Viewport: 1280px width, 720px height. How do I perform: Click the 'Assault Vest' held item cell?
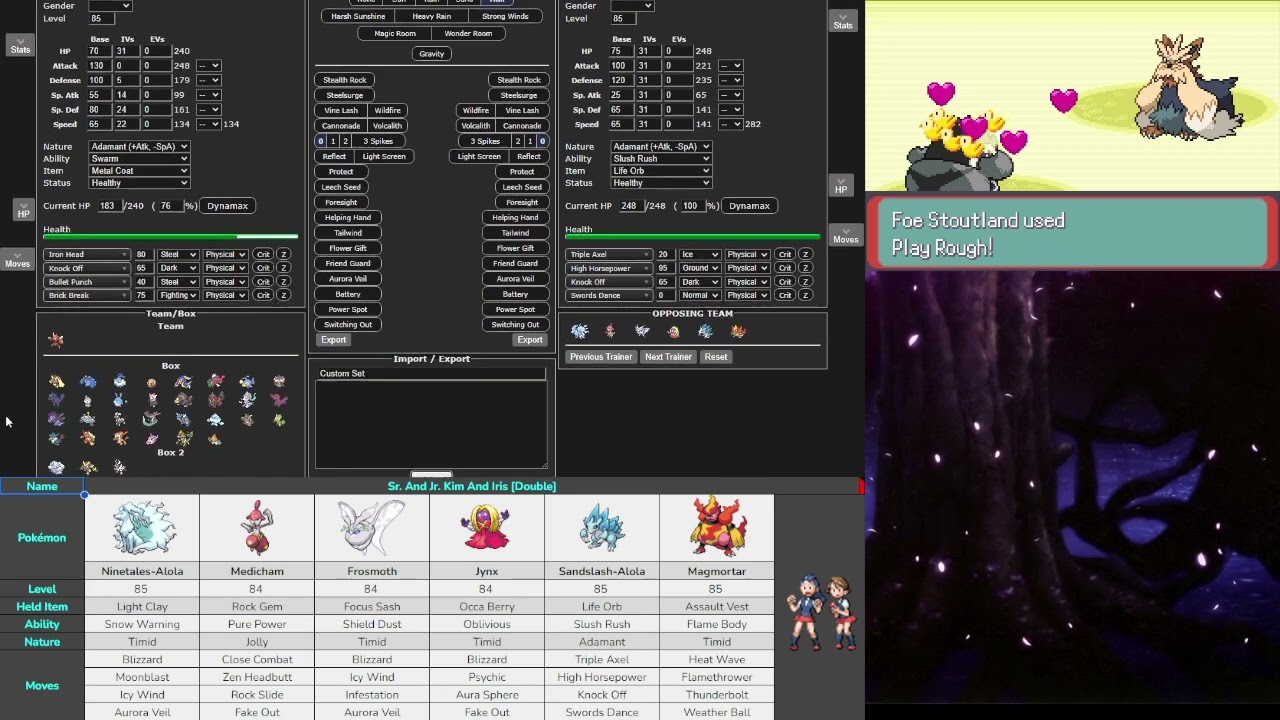tap(717, 607)
